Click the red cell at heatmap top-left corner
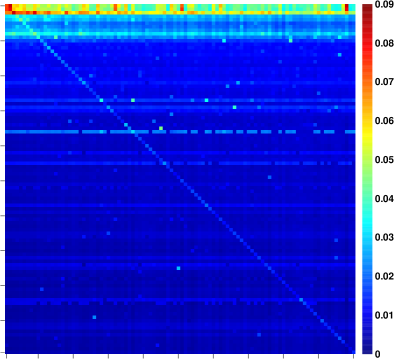 (x=8, y=8)
